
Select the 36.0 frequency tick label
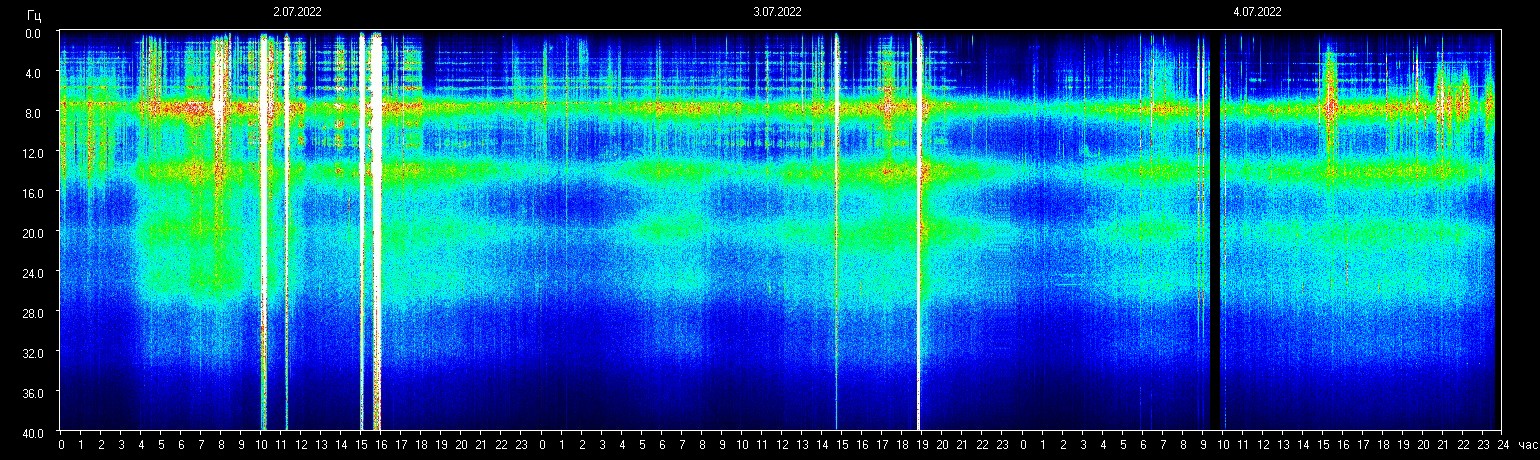31,392
